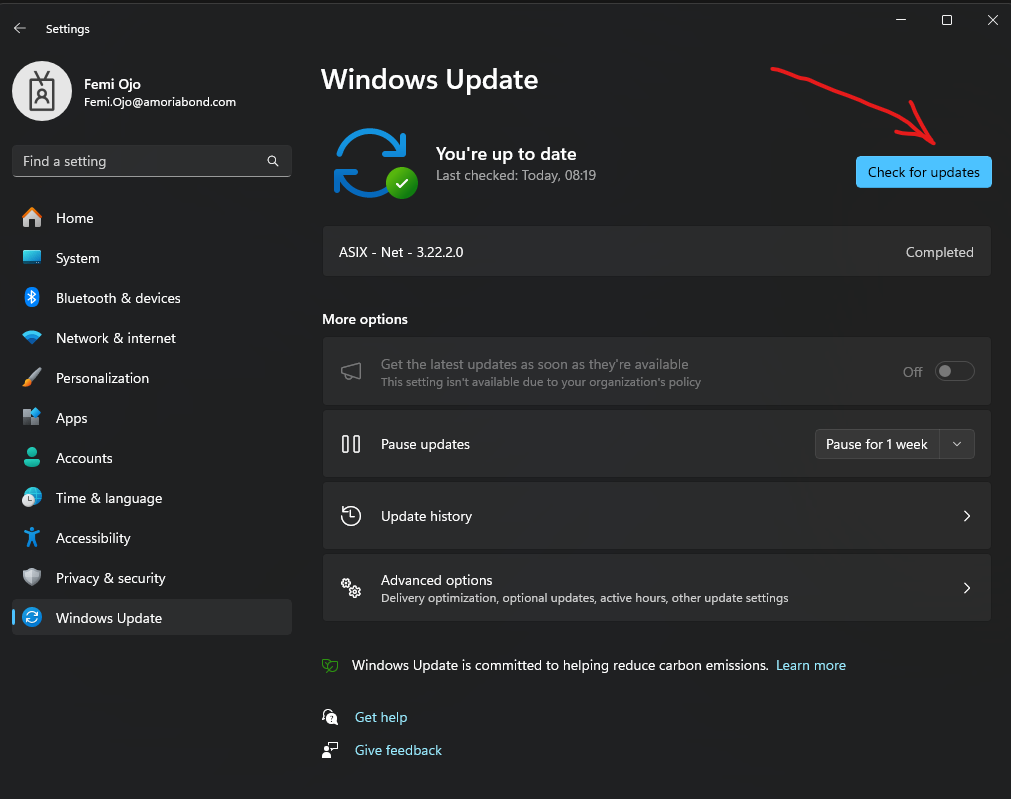Open Privacy & security settings
The image size is (1011, 799).
(152, 578)
